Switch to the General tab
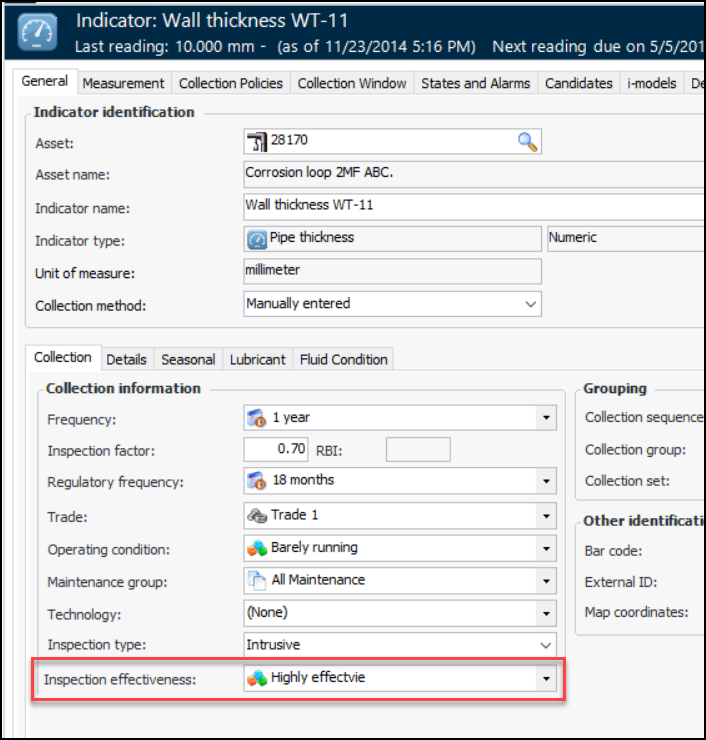Viewport: 706px width, 740px height. [45, 81]
